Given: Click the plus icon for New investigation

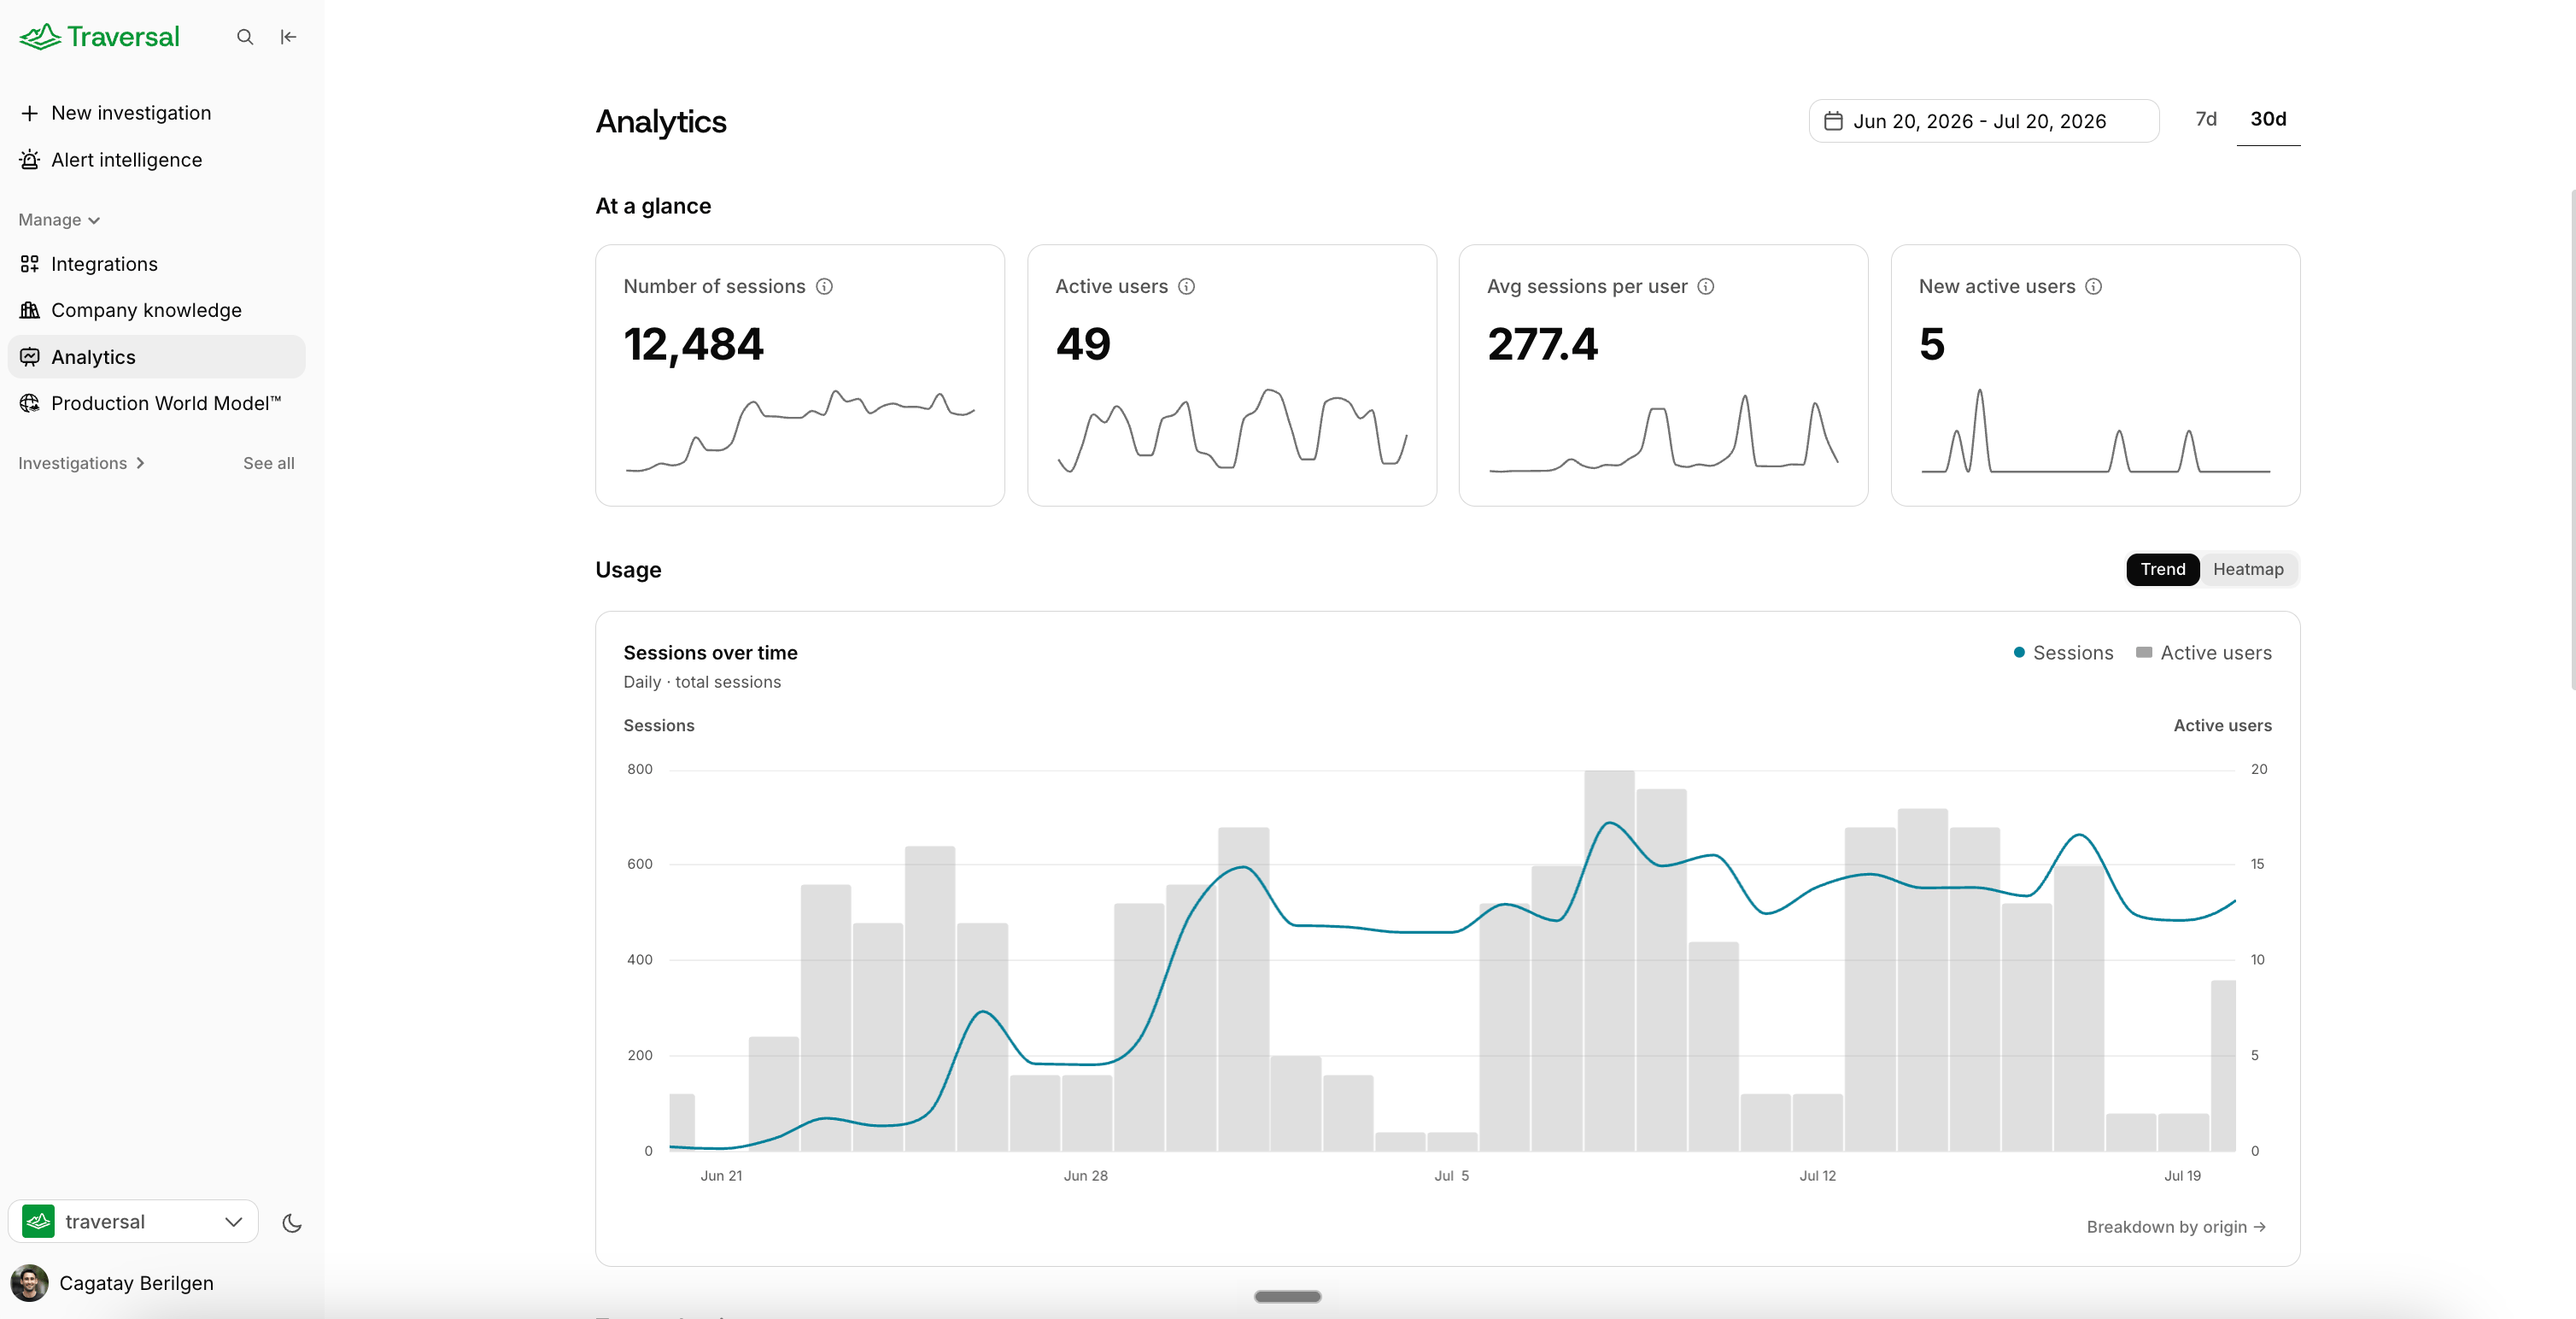Looking at the screenshot, I should click(x=30, y=113).
